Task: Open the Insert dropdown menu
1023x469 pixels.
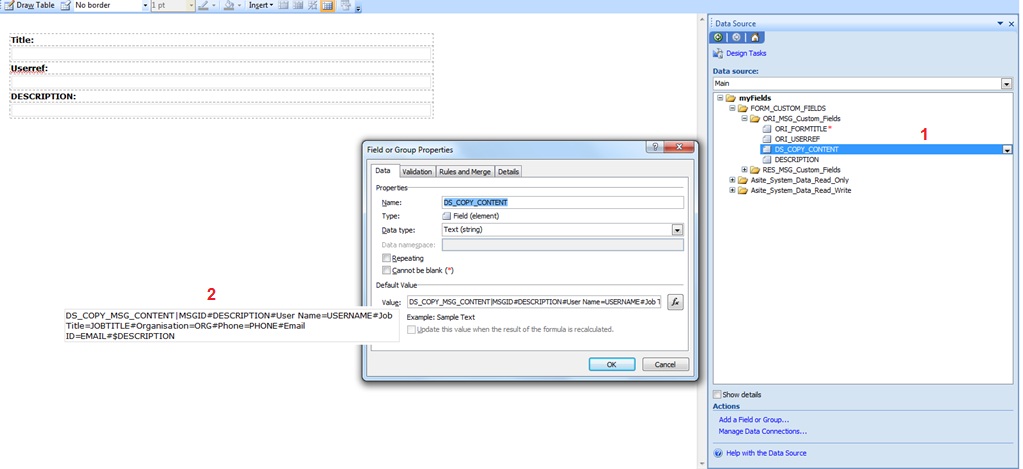Action: click(x=261, y=5)
